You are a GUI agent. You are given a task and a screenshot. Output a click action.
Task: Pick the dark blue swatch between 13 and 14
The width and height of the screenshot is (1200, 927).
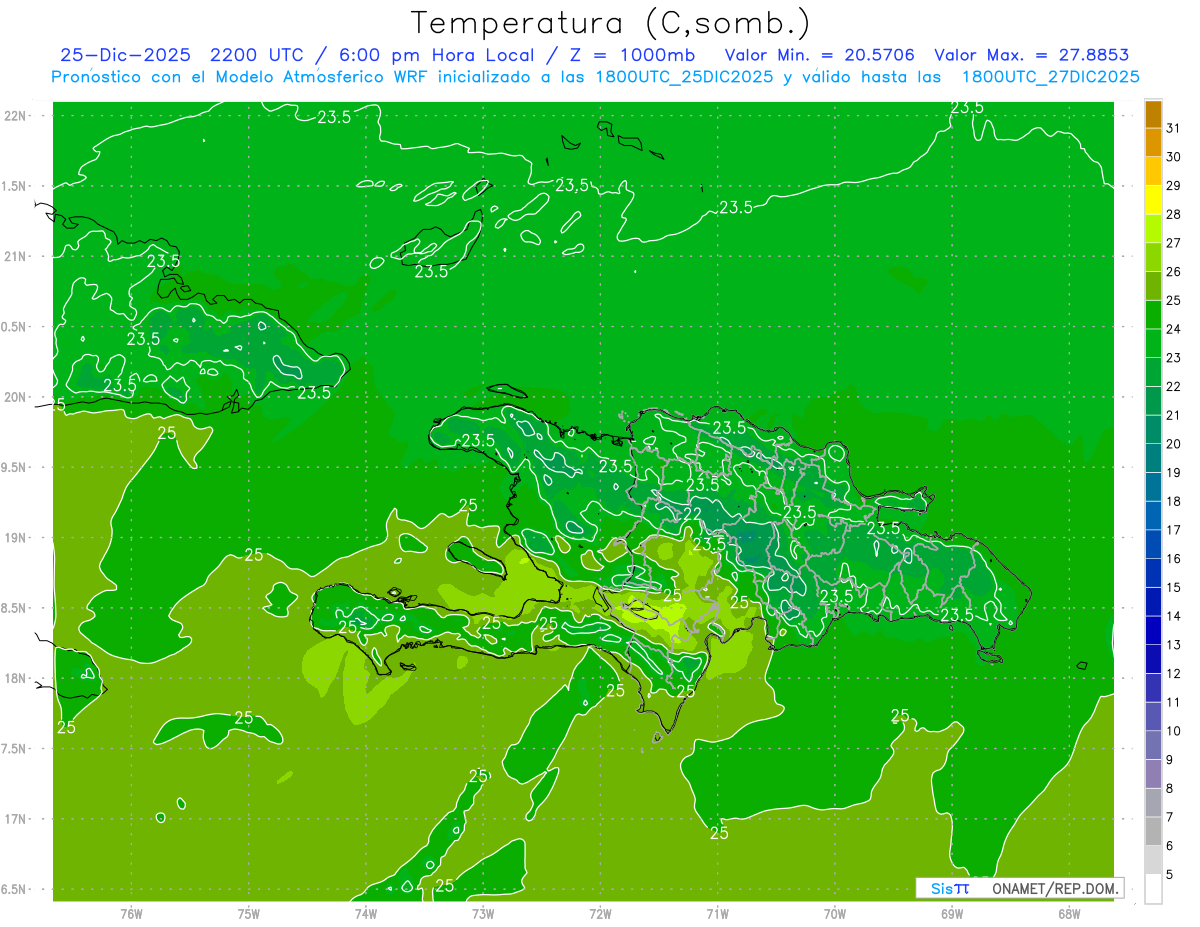tap(1153, 630)
